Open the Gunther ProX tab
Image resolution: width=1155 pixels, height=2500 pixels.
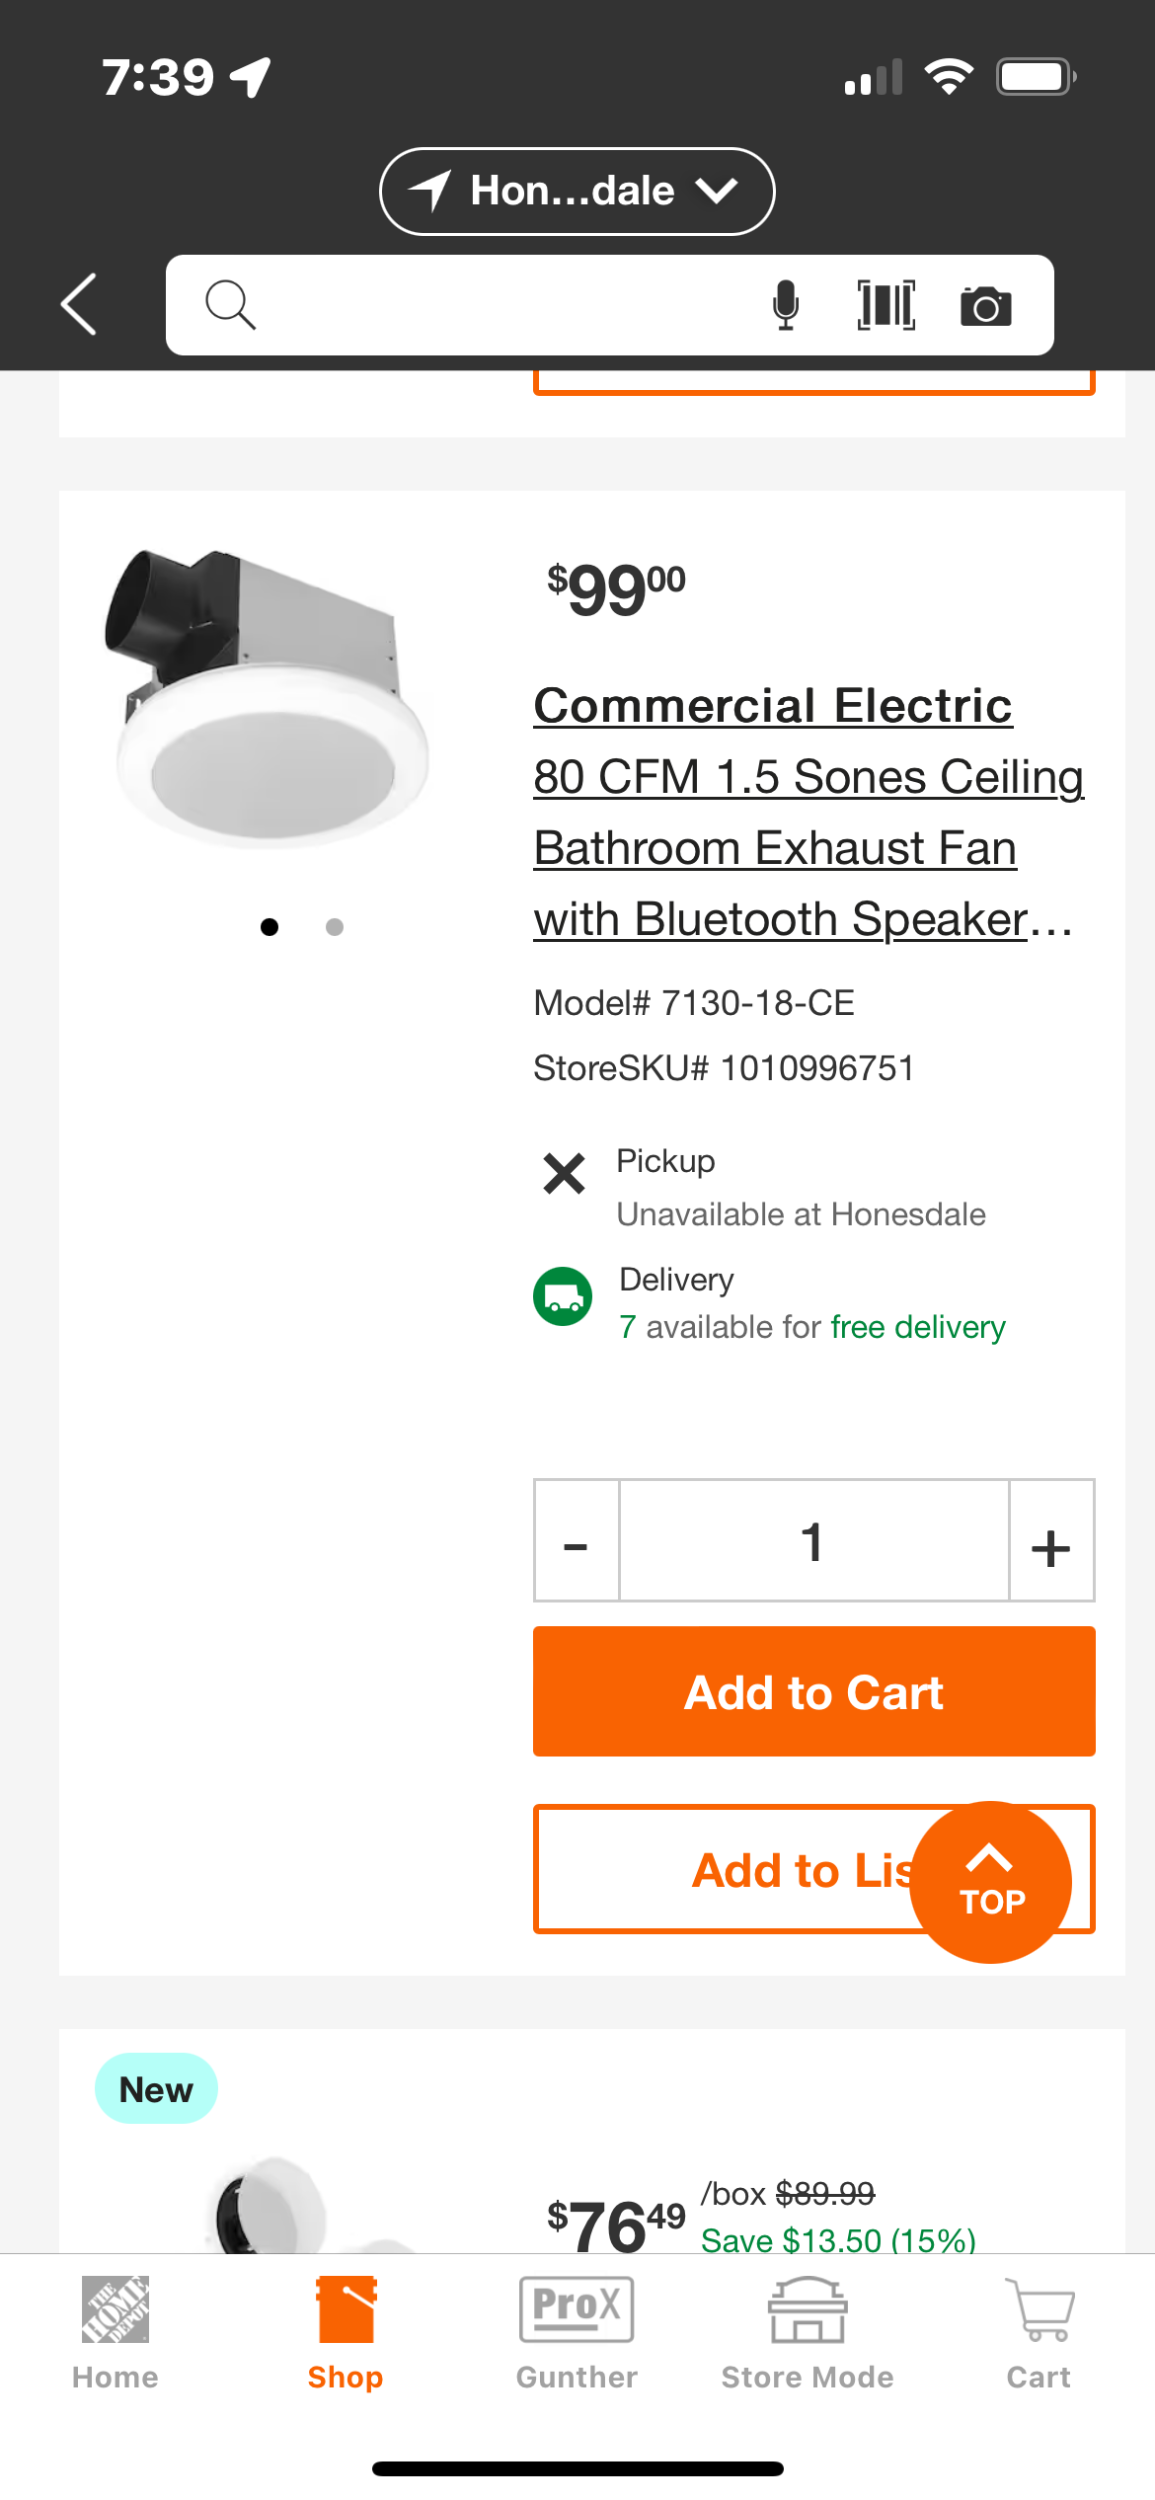pos(577,2332)
